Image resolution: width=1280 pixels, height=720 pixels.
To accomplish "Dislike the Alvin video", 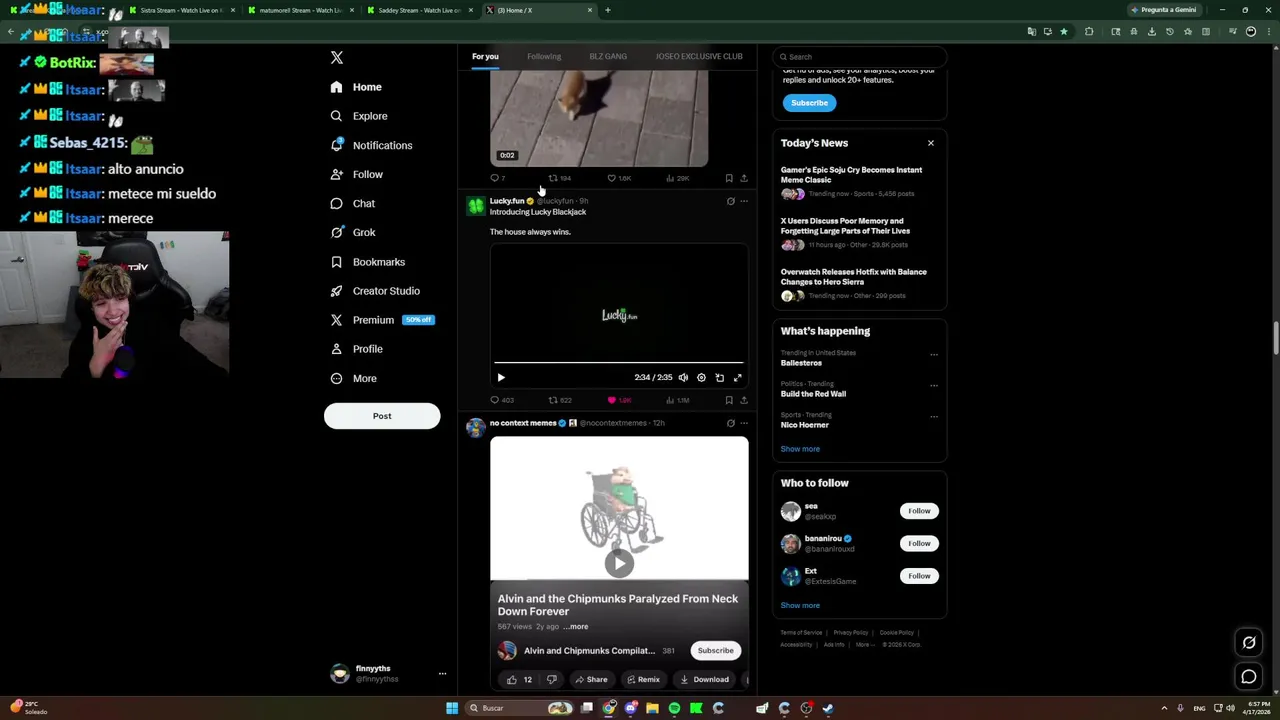I will coord(552,680).
